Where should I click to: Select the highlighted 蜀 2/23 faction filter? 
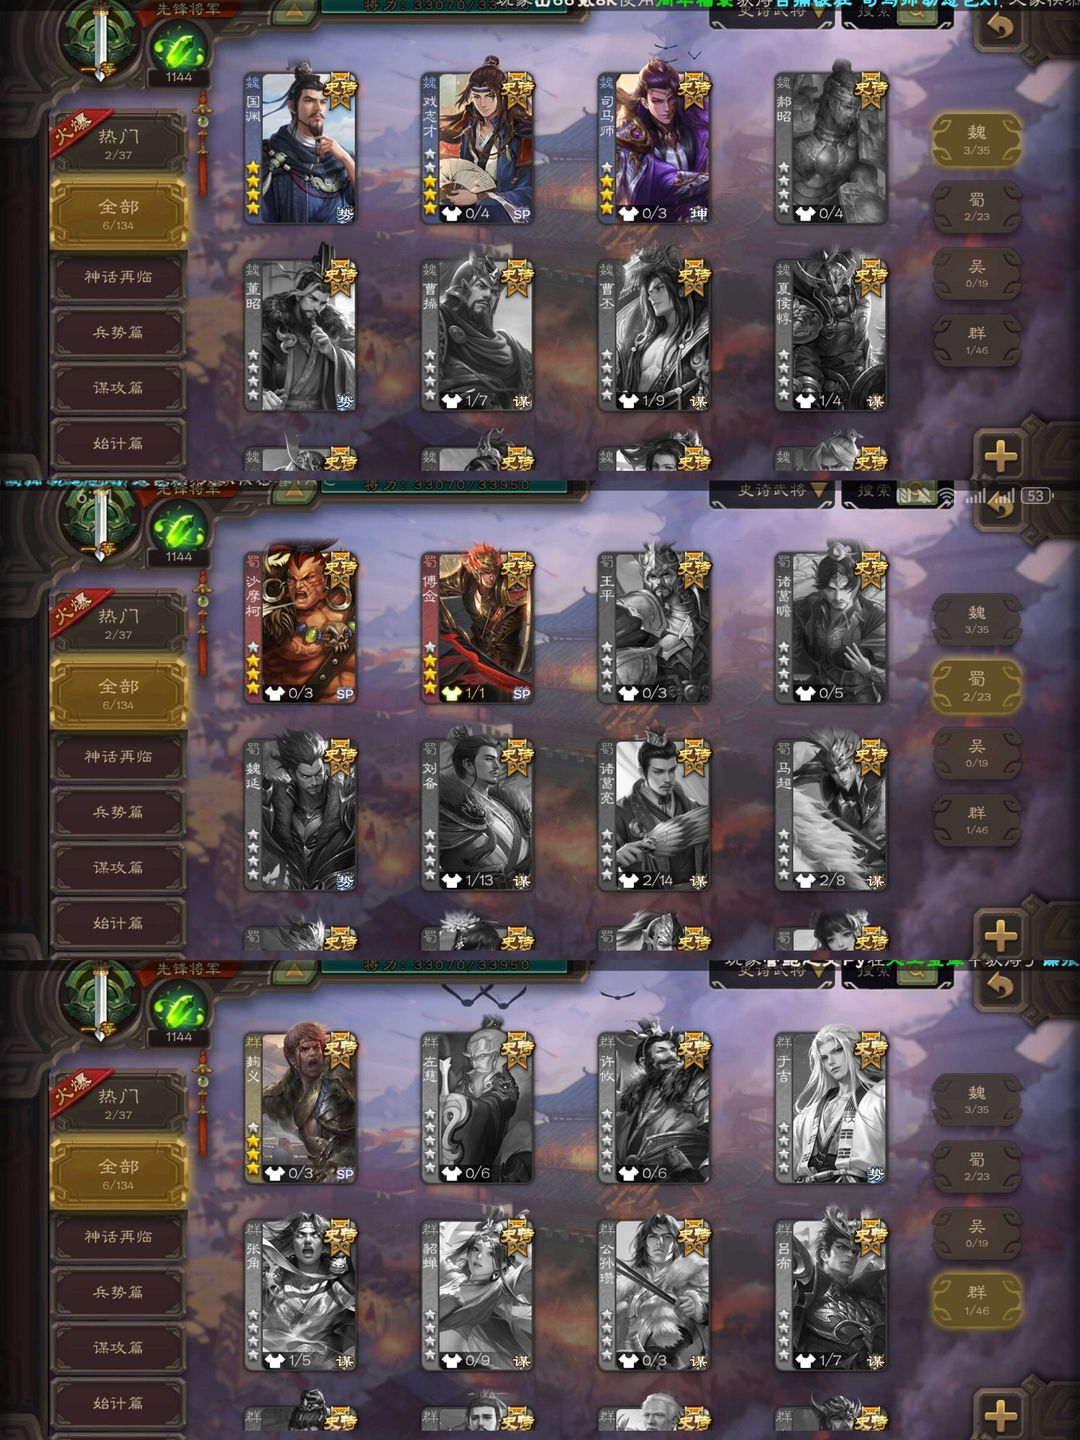(x=977, y=687)
